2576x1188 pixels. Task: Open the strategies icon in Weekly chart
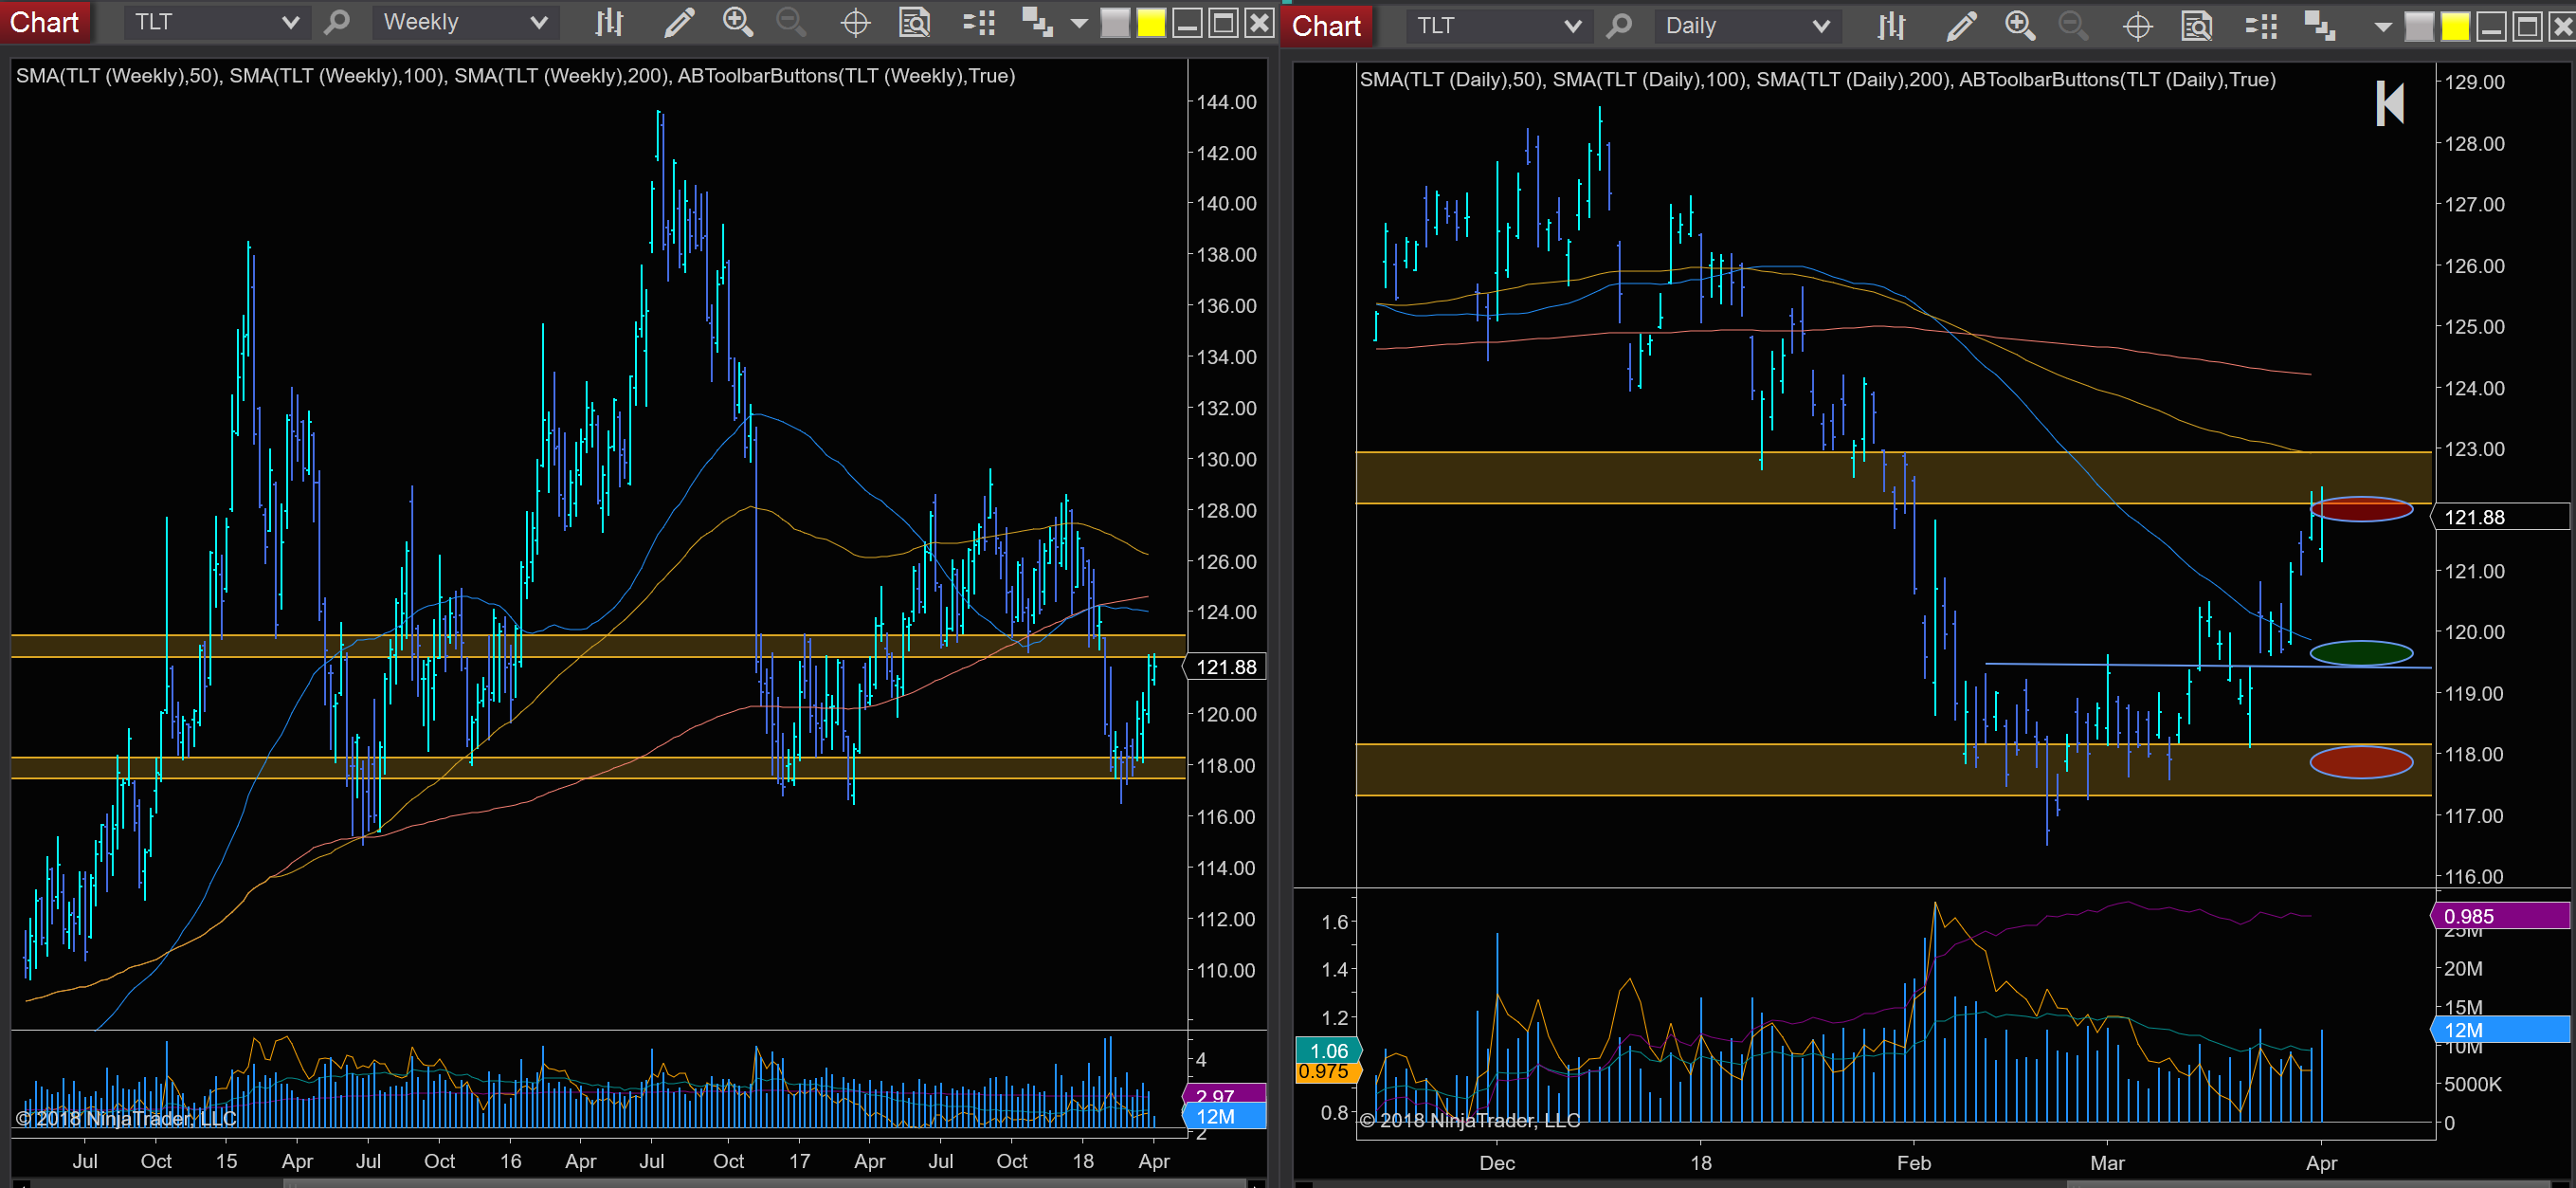[x=1037, y=22]
